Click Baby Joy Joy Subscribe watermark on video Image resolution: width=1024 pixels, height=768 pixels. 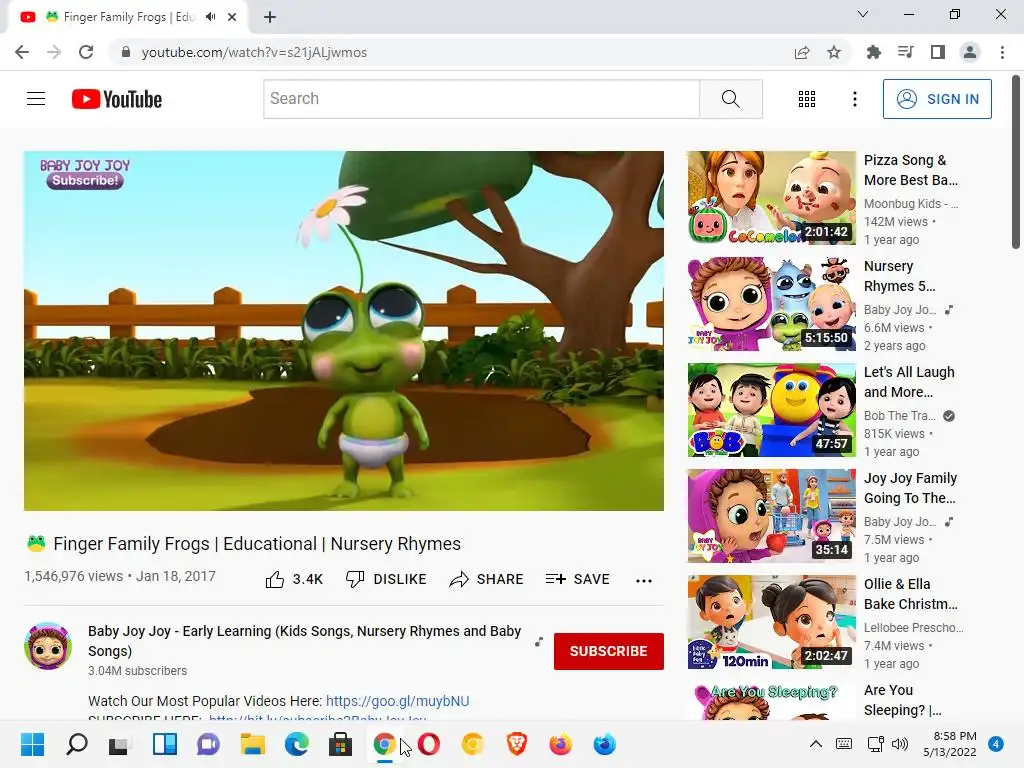pos(85,173)
